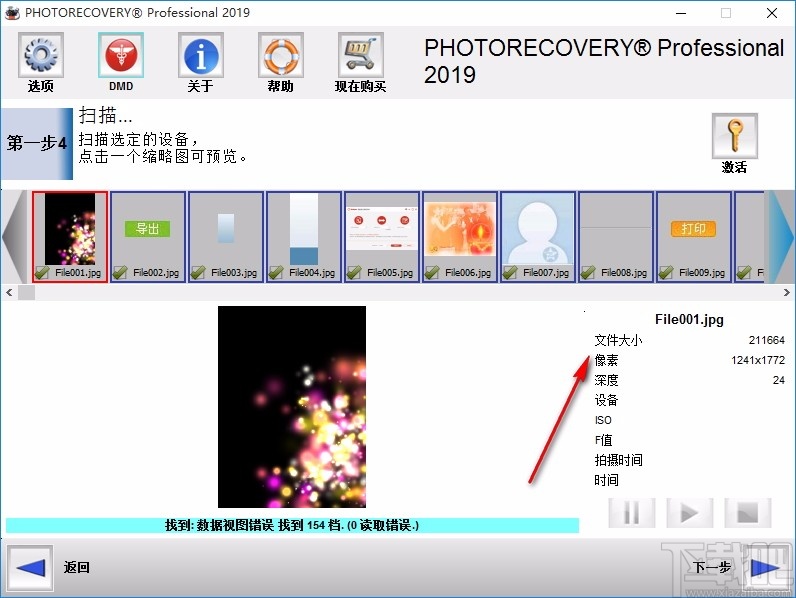Toggle the File009.jpg checkmark

point(666,273)
